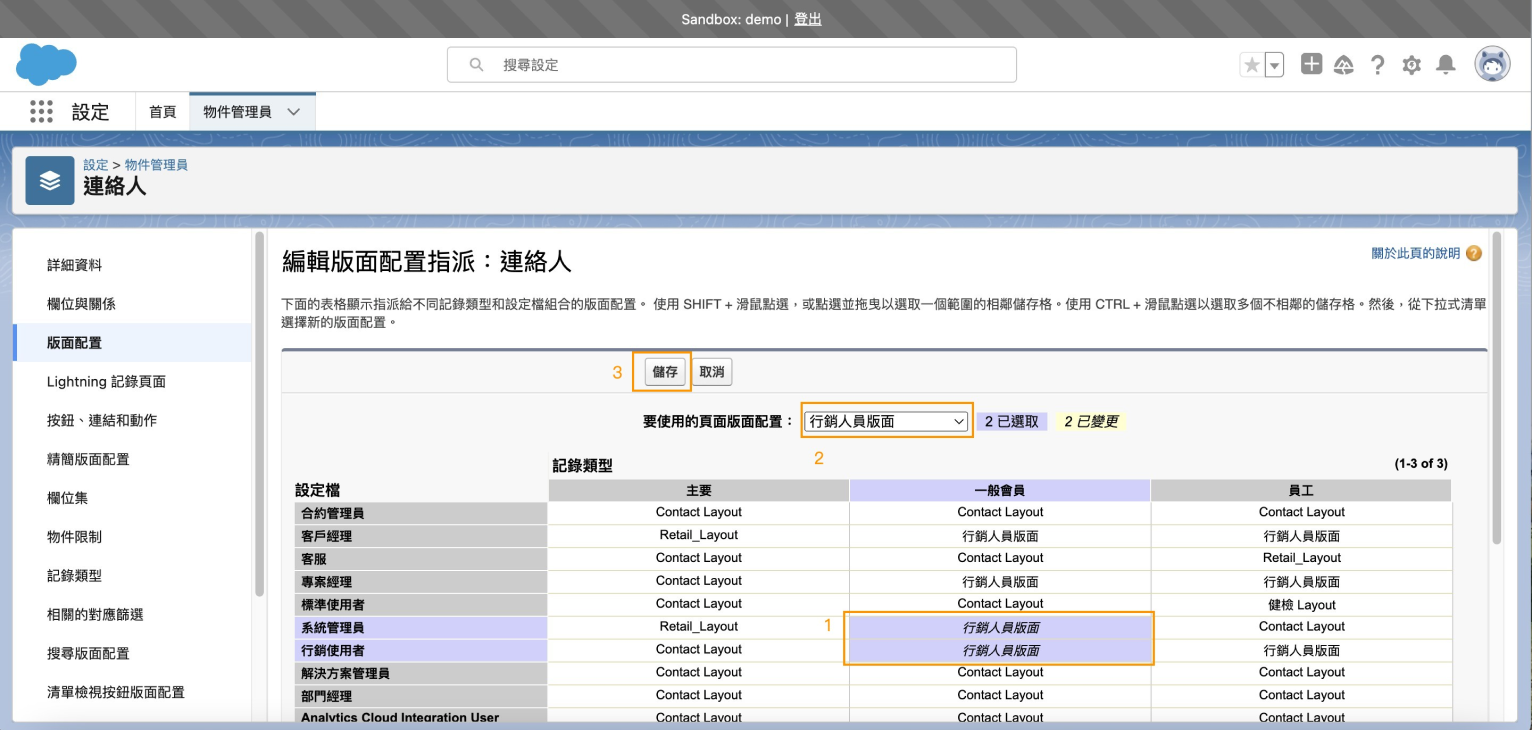Open the setup gear icon
Viewport: 1532px width, 730px height.
(1411, 65)
